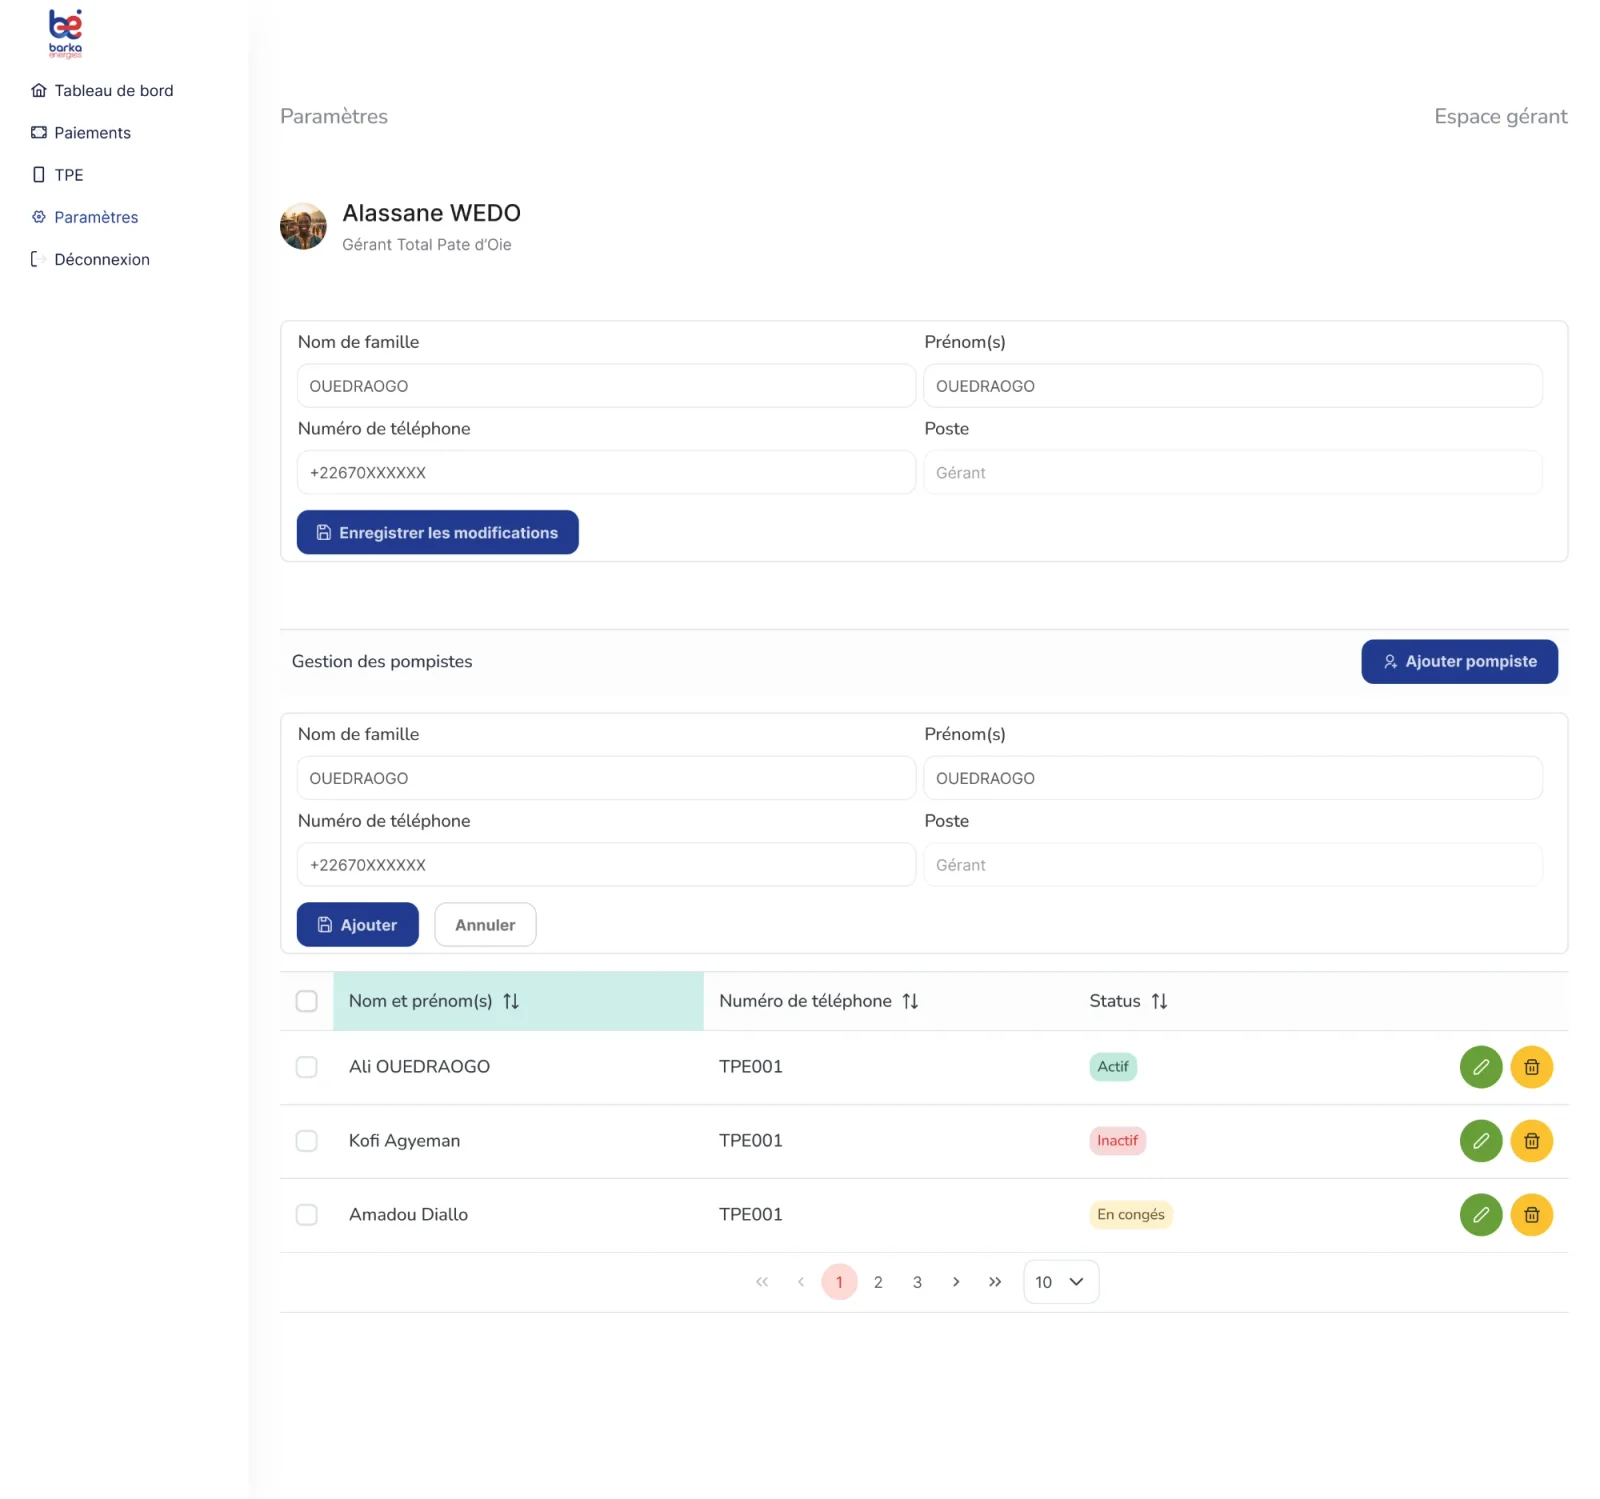Click pompiste Poste field showing Gérant

point(1232,864)
